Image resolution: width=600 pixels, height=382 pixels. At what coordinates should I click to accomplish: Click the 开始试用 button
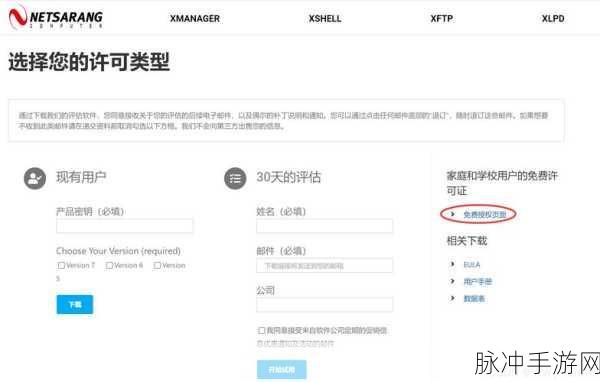(x=282, y=369)
